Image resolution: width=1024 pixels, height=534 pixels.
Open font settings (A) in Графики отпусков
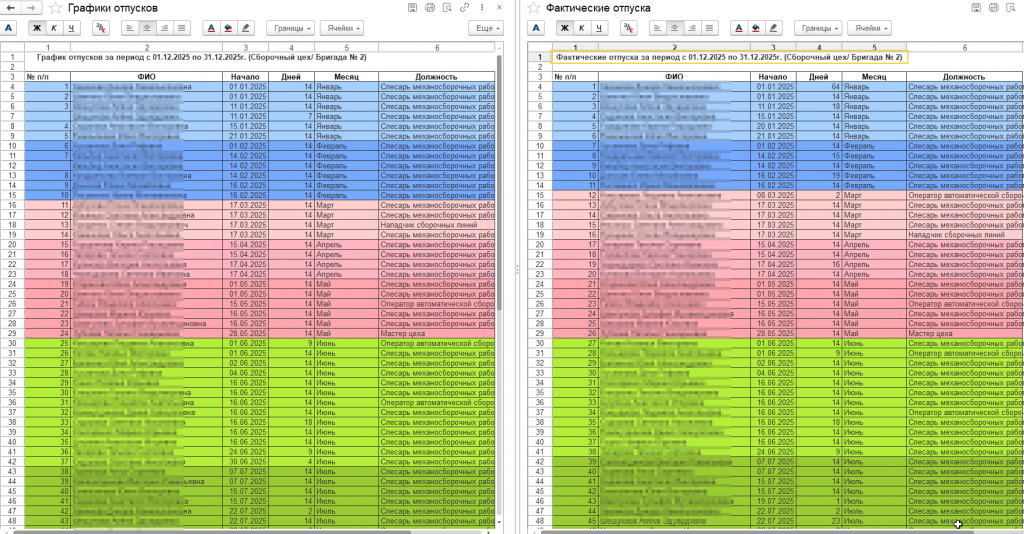pos(8,28)
